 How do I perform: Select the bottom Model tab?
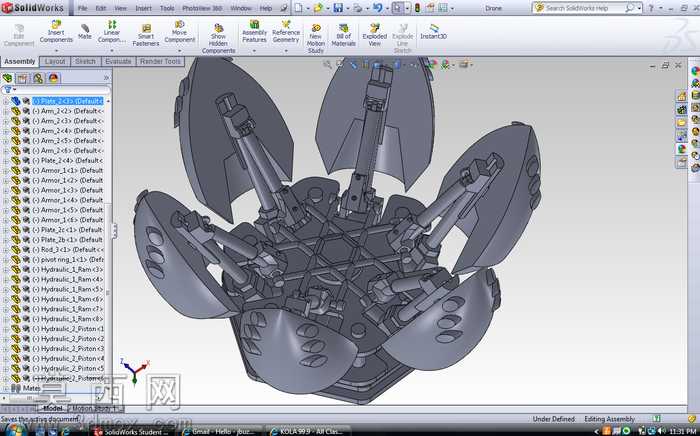click(52, 408)
